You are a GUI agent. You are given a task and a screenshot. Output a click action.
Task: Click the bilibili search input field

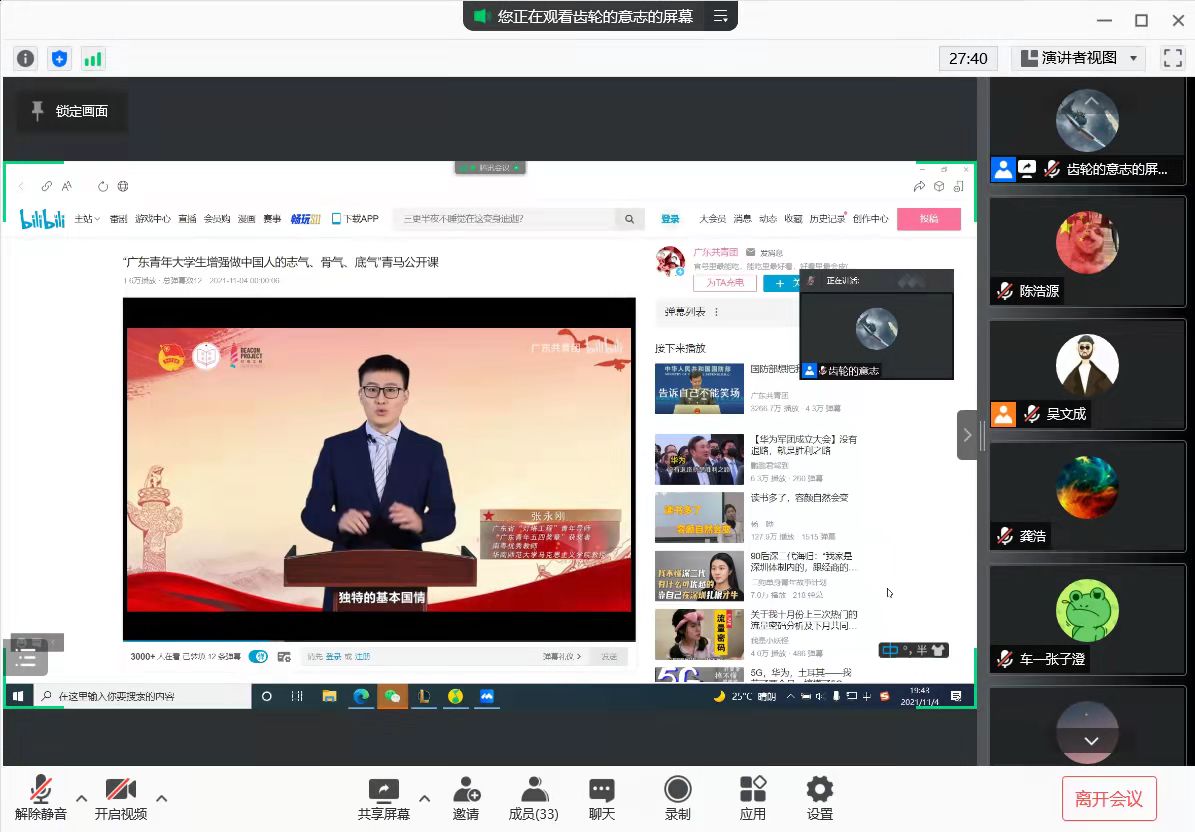tap(505, 219)
